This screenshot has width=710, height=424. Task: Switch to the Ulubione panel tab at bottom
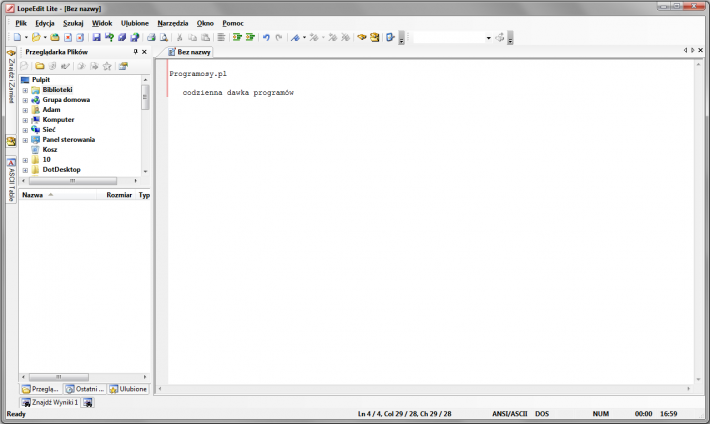pos(128,389)
